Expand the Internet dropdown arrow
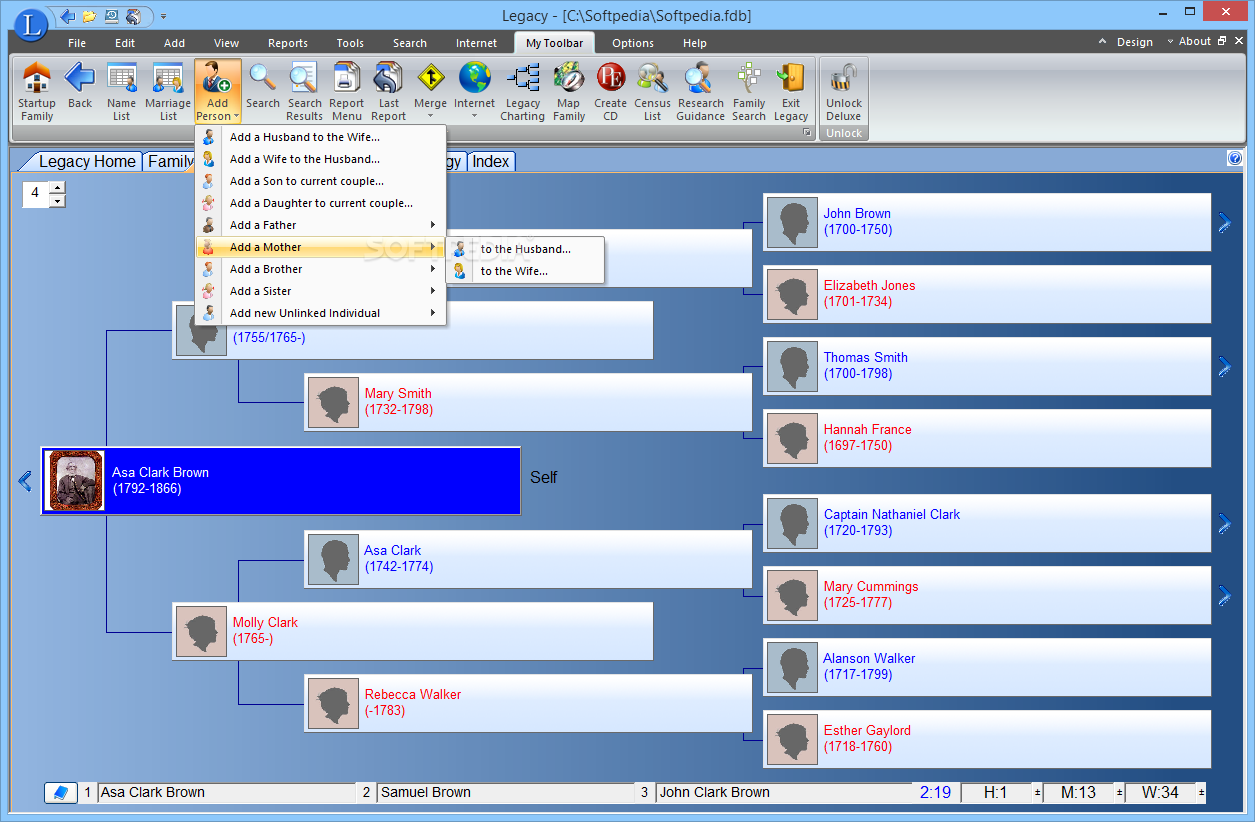This screenshot has height=822, width=1255. [474, 116]
